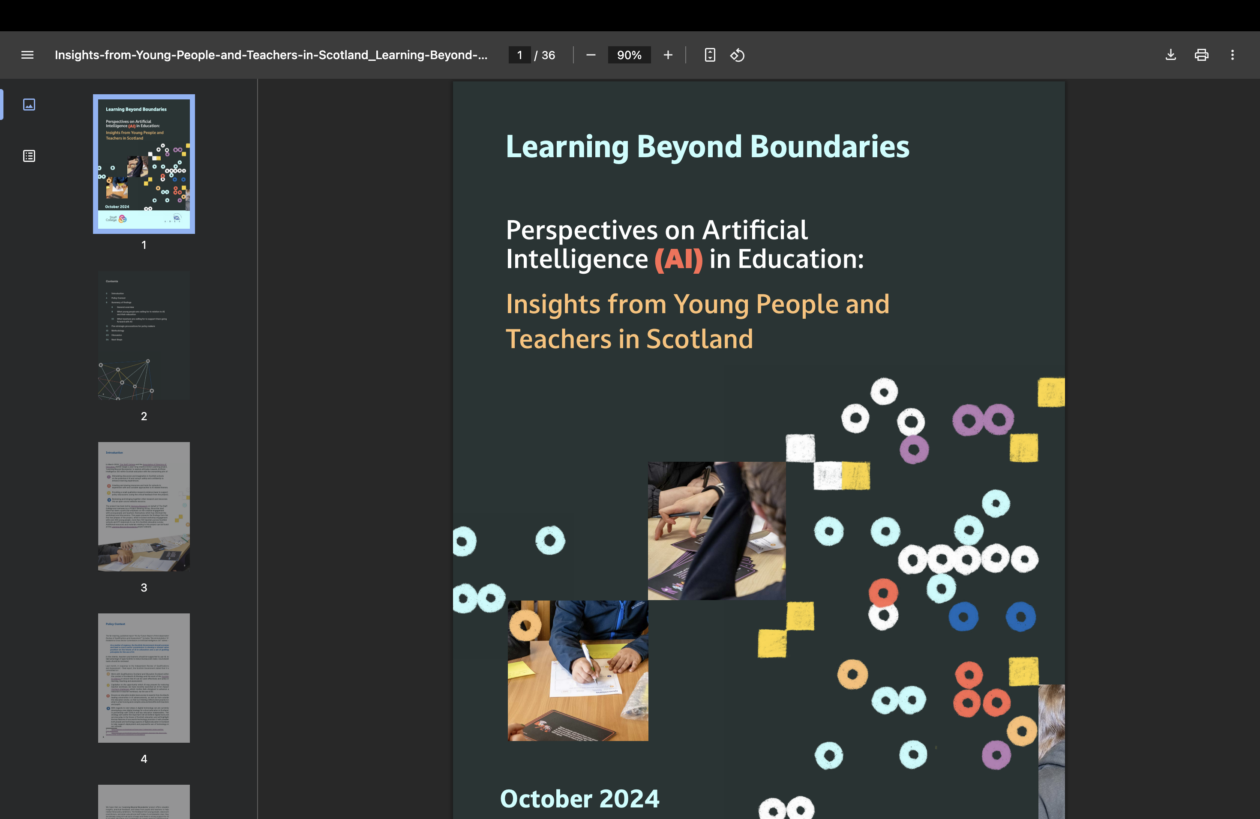Open the more actions three-dot menu
The width and height of the screenshot is (1260, 819).
coord(1232,55)
